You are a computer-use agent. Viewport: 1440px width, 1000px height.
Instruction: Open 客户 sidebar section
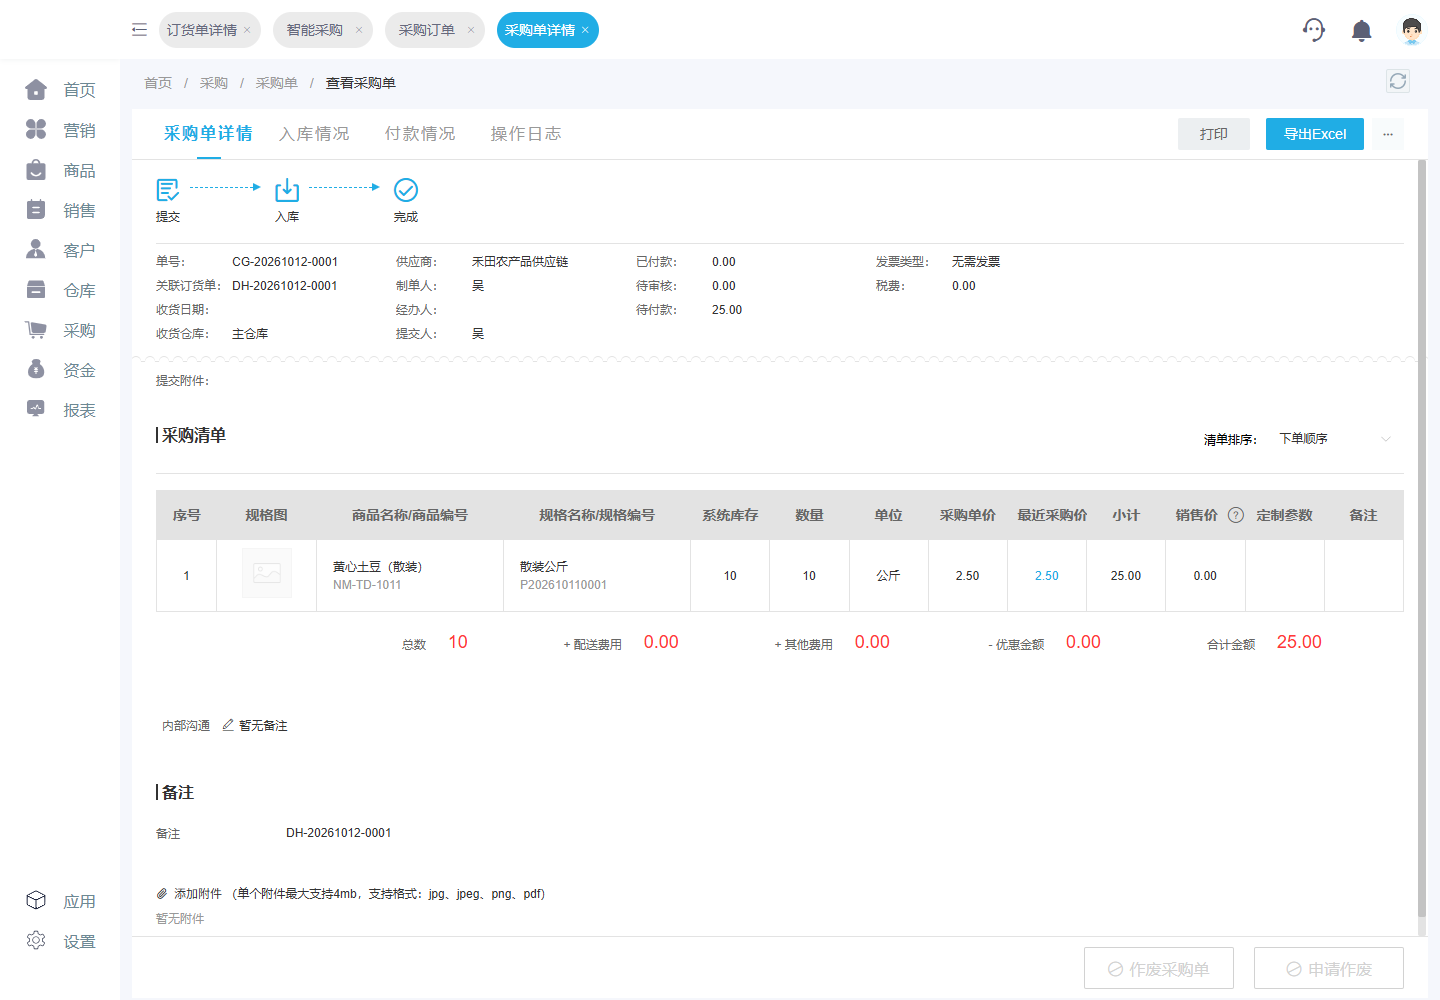pyautogui.click(x=60, y=250)
